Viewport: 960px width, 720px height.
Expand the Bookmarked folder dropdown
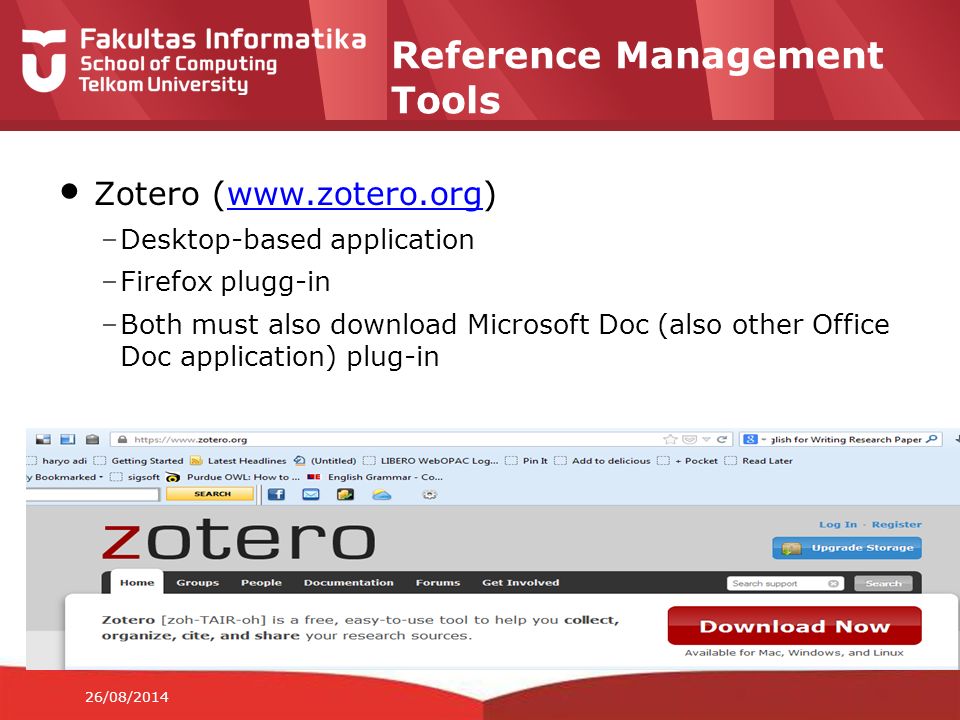tap(65, 478)
